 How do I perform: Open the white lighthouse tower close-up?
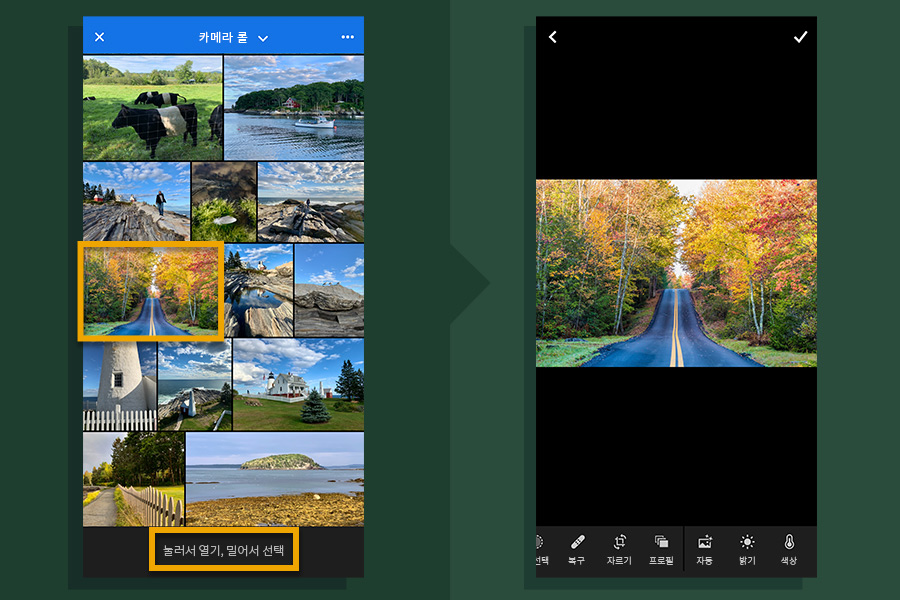[119, 385]
